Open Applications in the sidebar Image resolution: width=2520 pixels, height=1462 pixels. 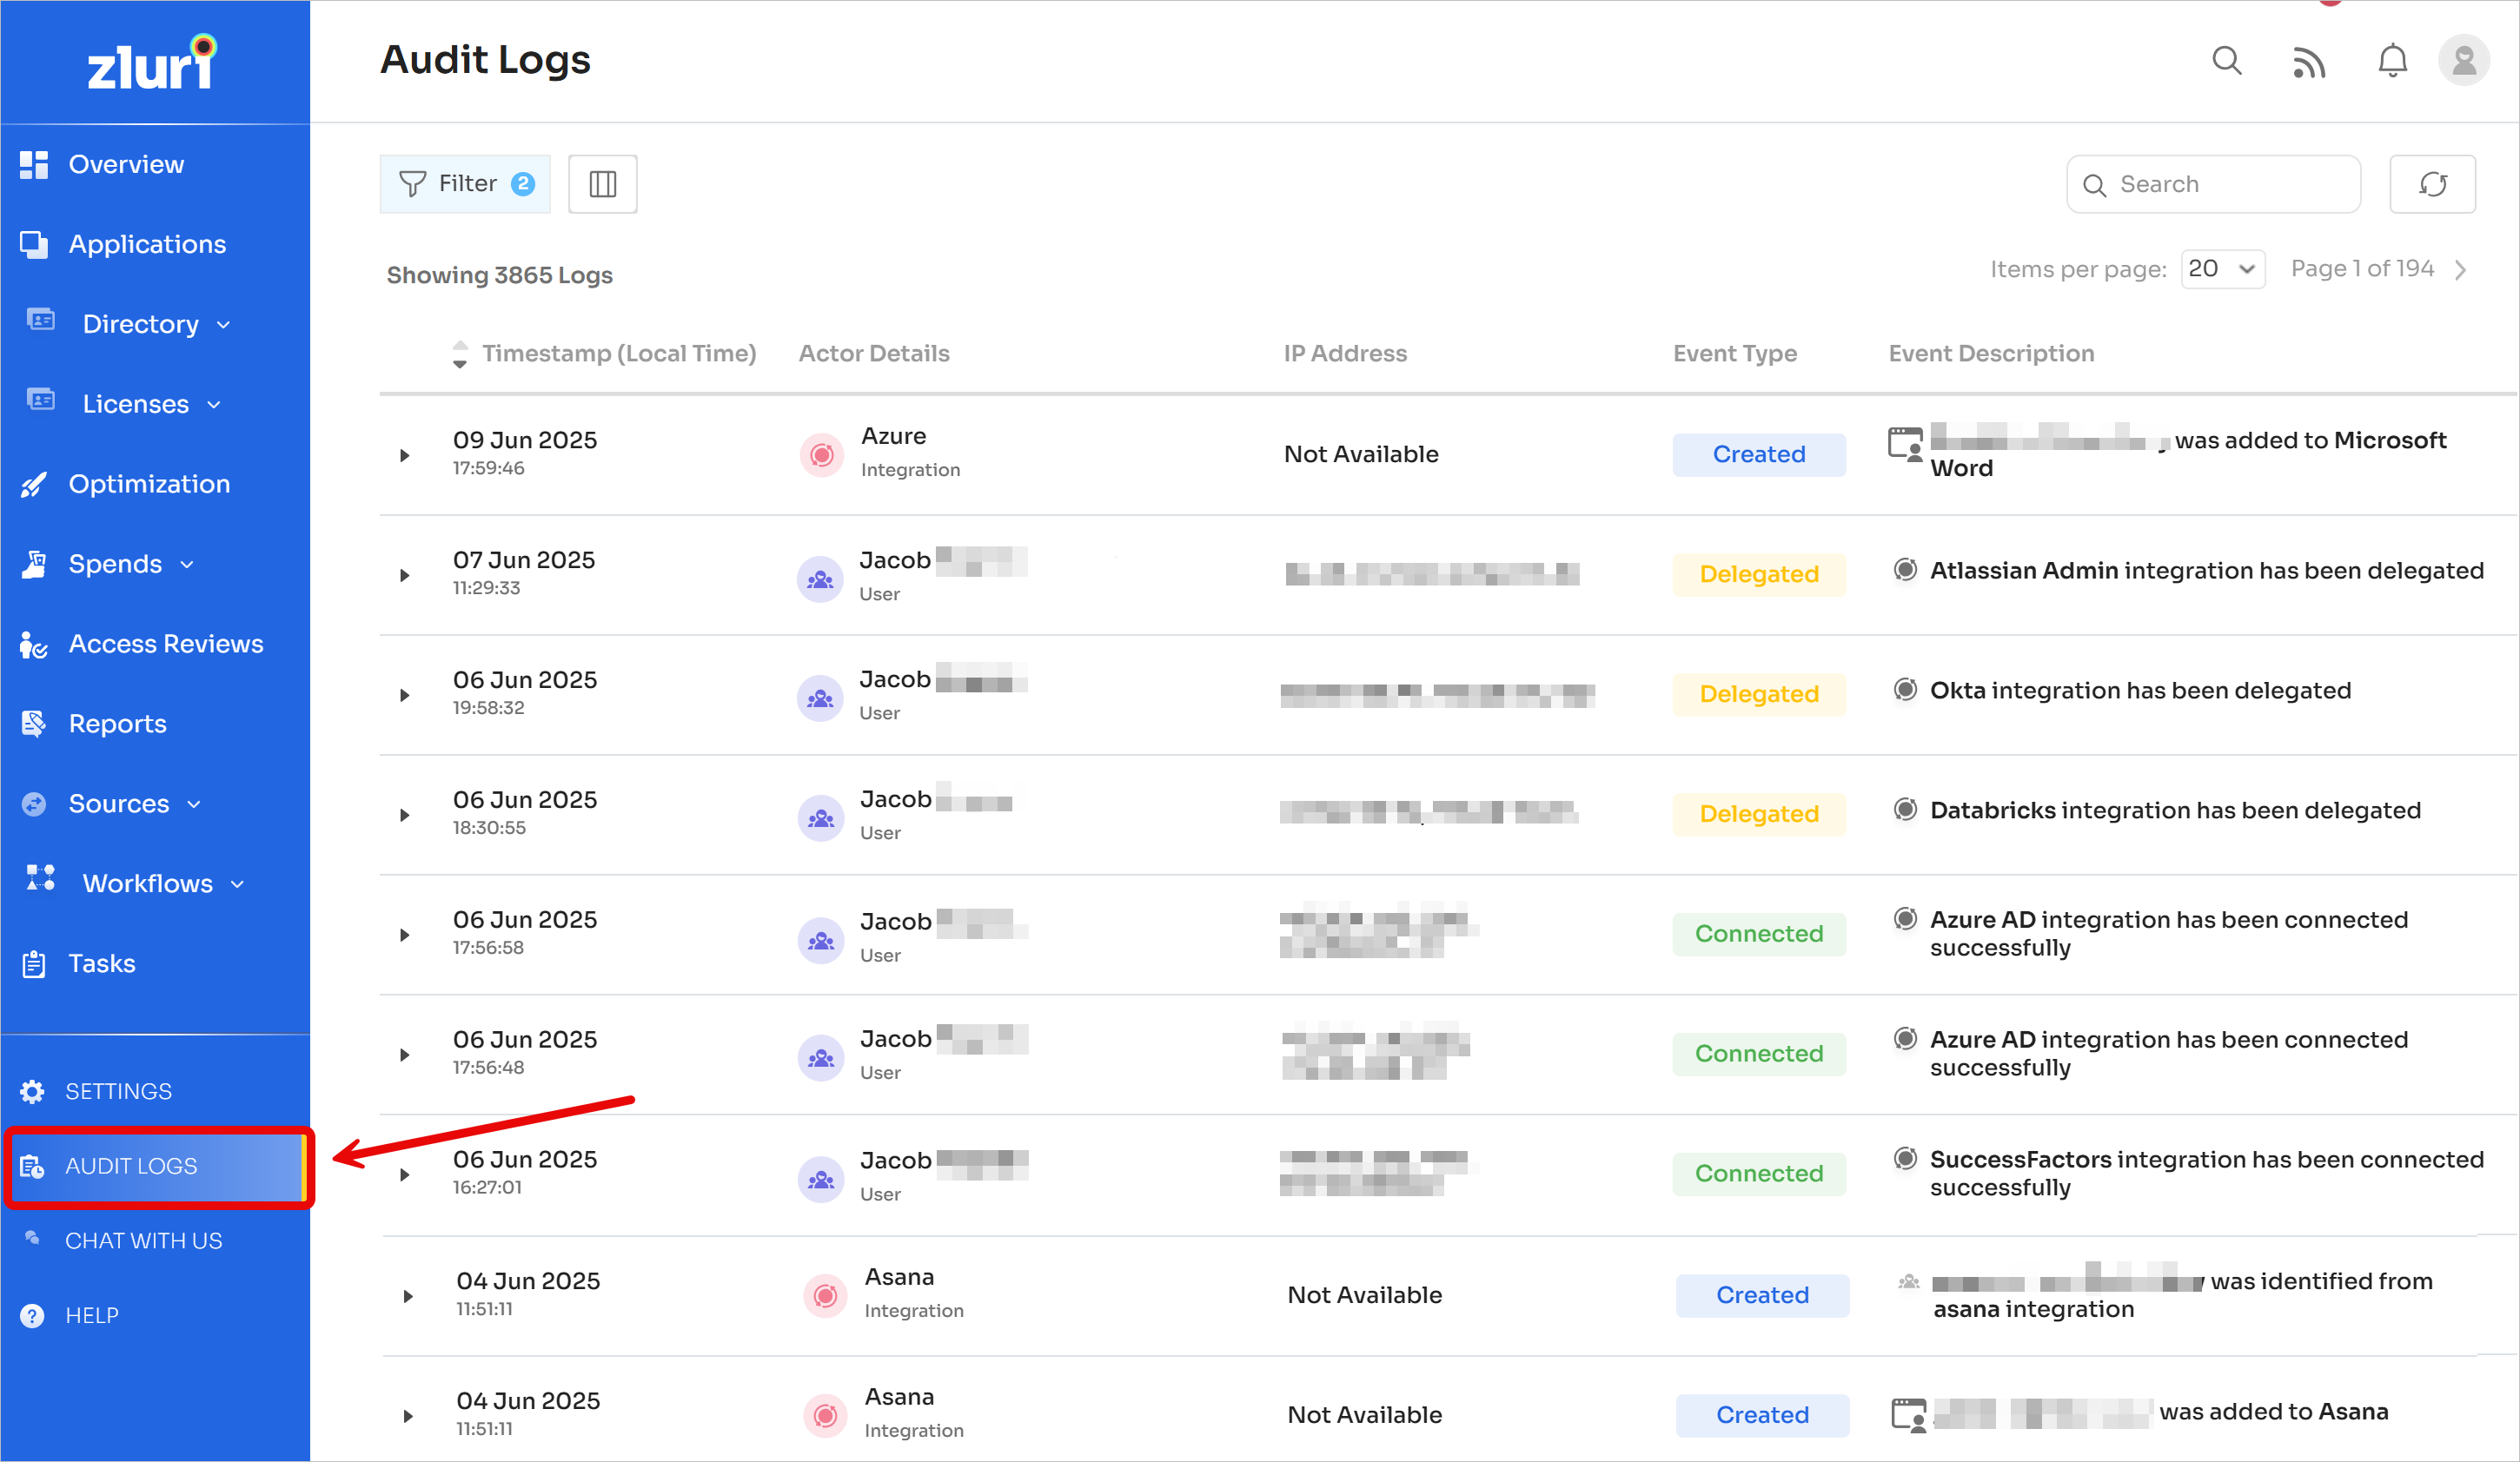[147, 244]
